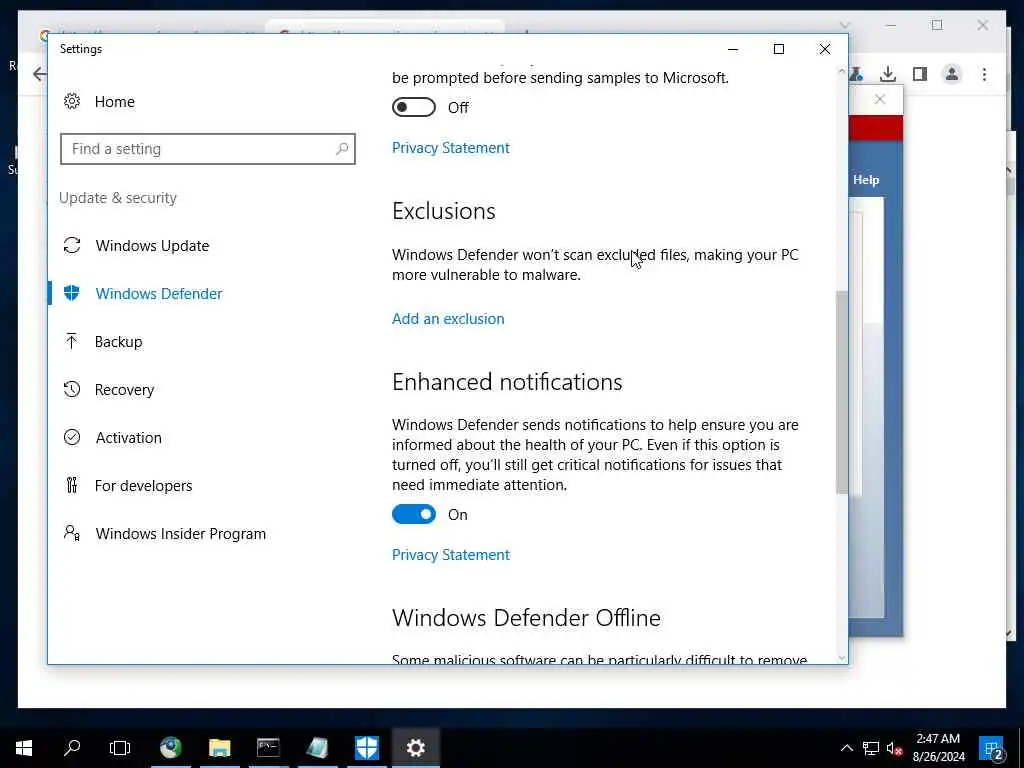Viewport: 1024px width, 768px height.
Task: Click browser back arrow behind Settings
Action: coord(40,74)
